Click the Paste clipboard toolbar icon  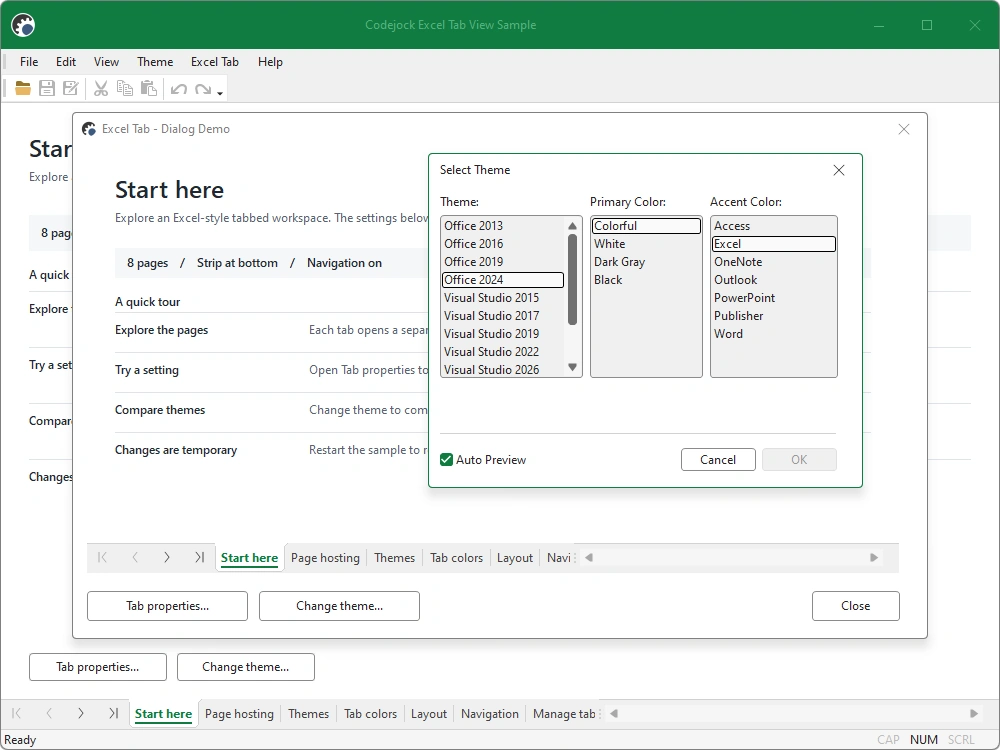click(149, 88)
